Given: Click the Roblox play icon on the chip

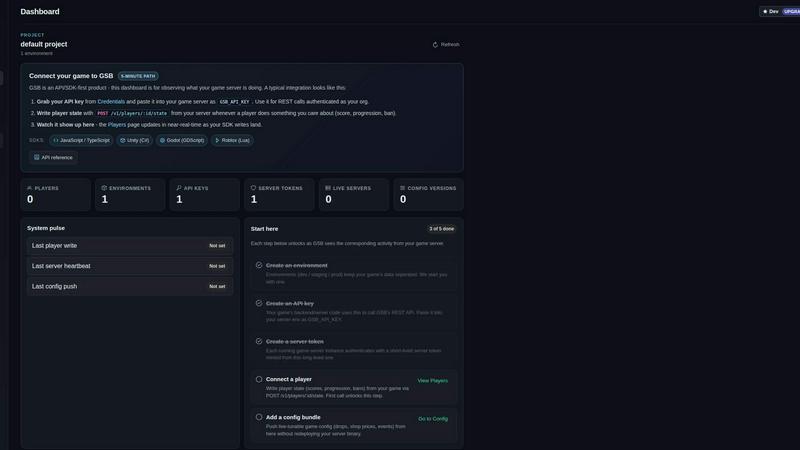Looking at the screenshot, I should tap(217, 140).
